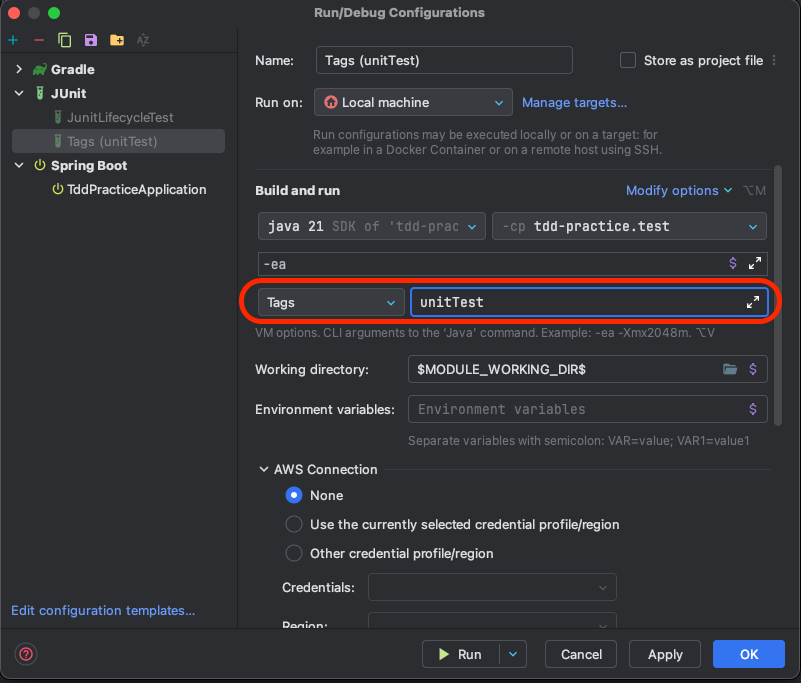Expand the unitTest tags field

click(x=752, y=302)
